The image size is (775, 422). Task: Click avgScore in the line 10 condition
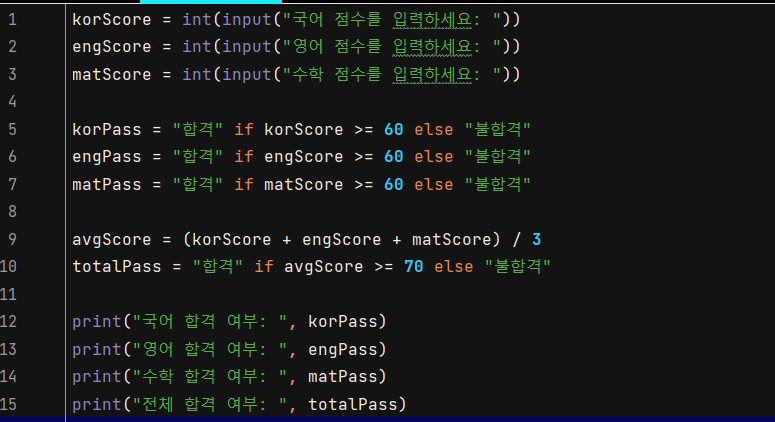tap(324, 267)
